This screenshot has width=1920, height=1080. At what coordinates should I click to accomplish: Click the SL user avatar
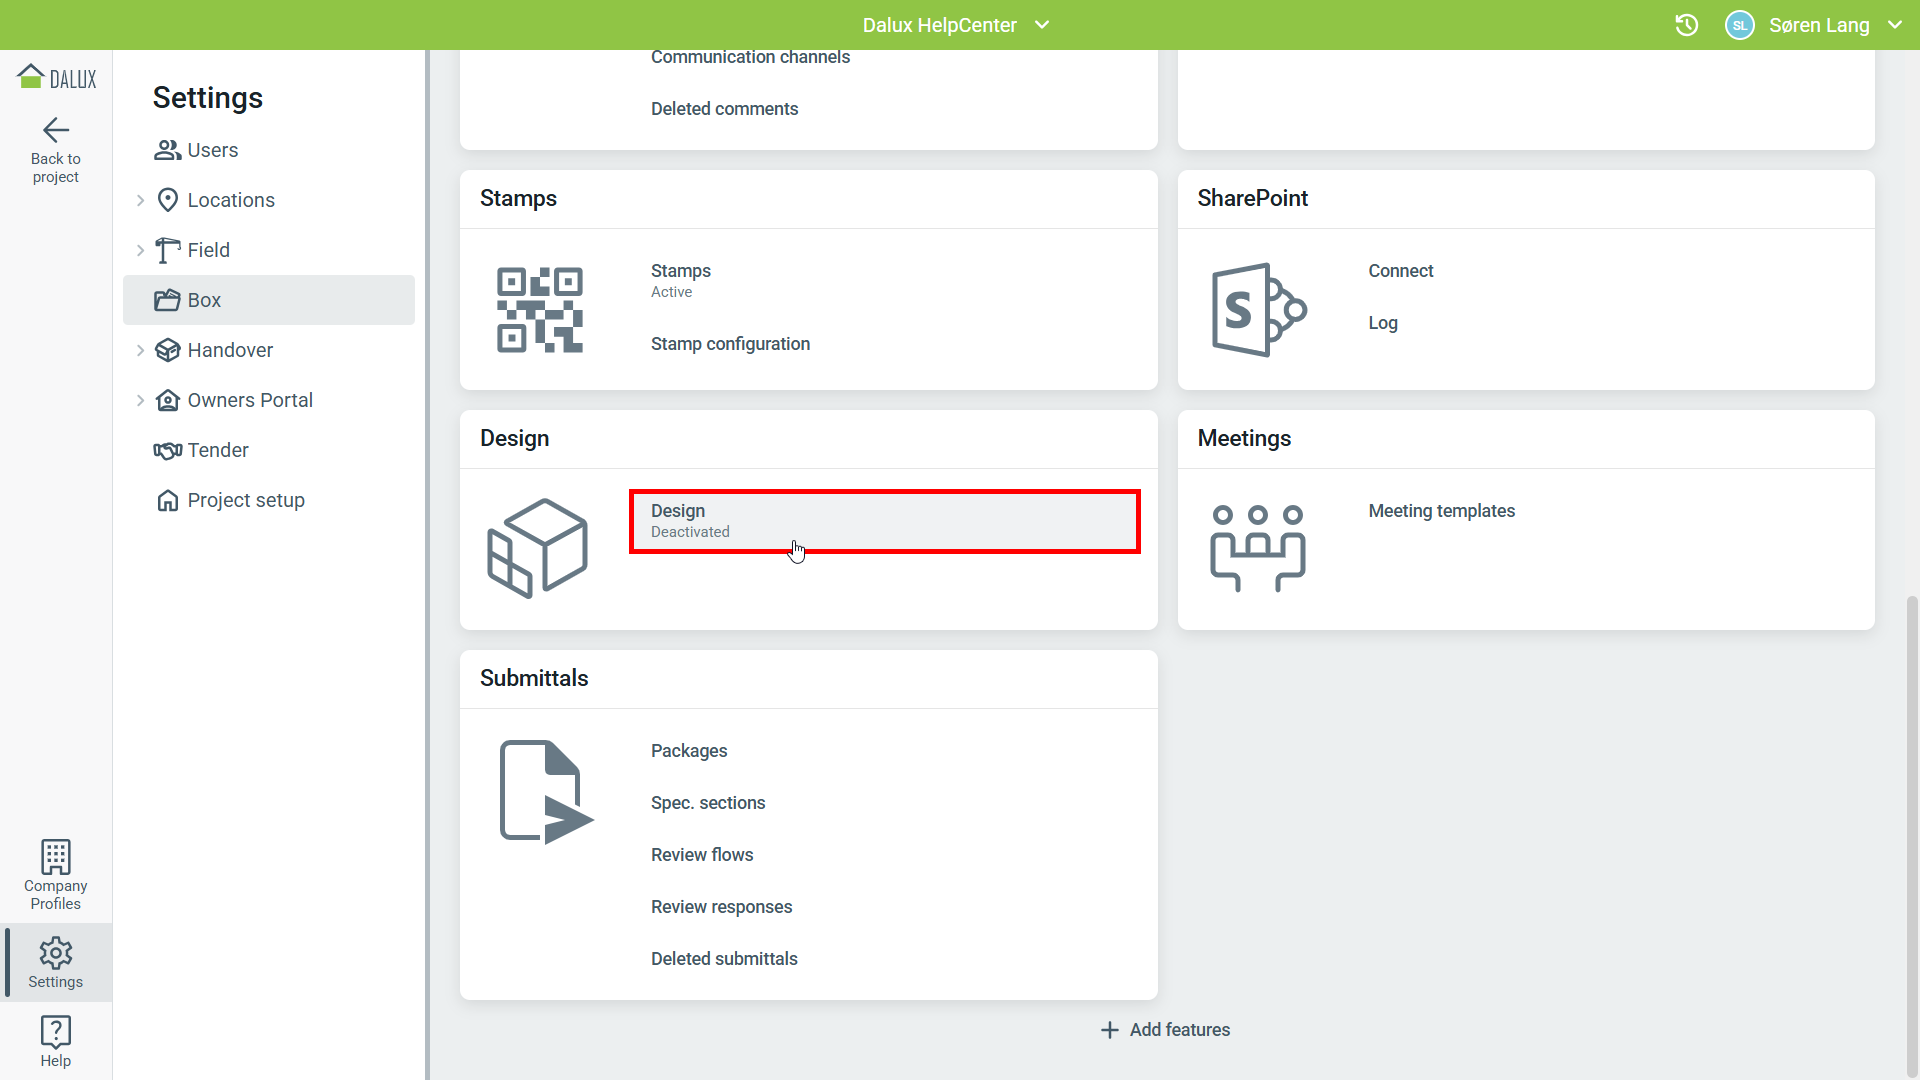(1740, 25)
